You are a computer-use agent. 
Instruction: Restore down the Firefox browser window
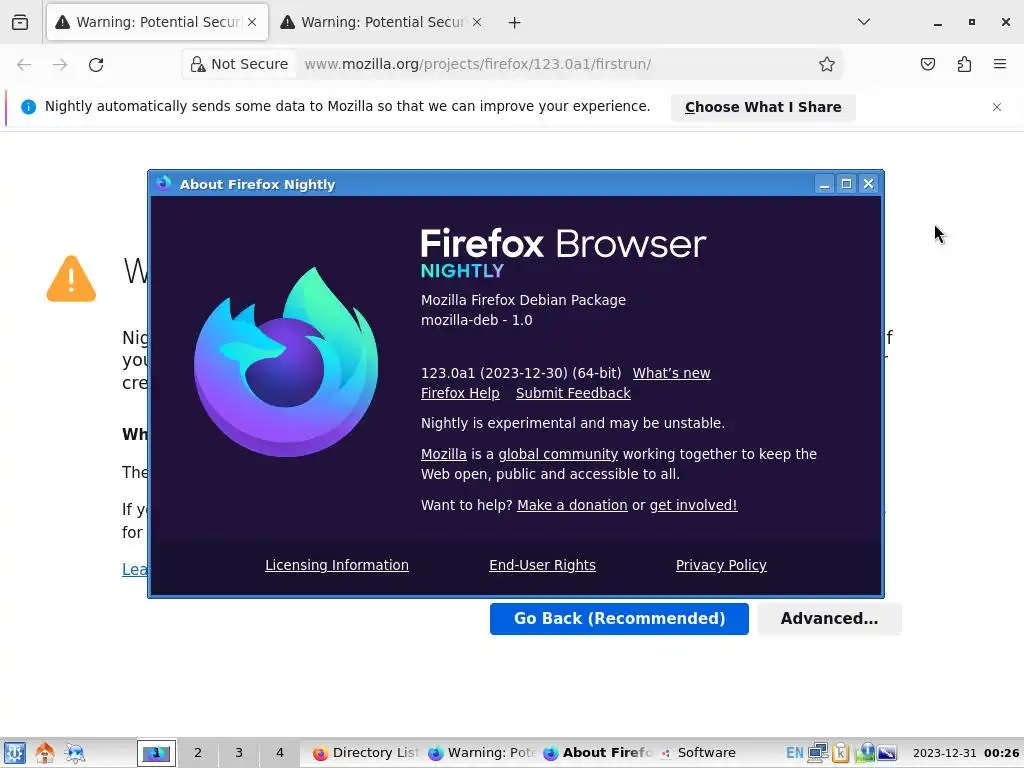(972, 22)
